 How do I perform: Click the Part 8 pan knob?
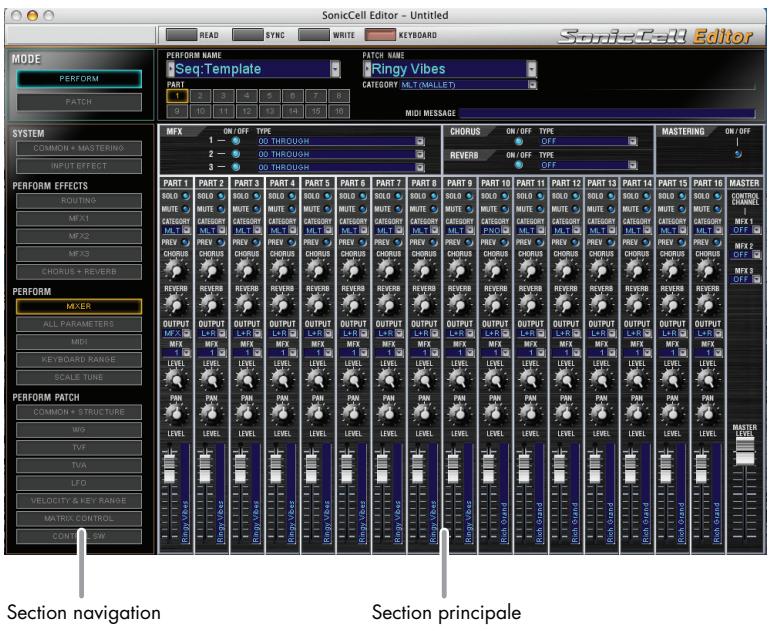click(424, 414)
